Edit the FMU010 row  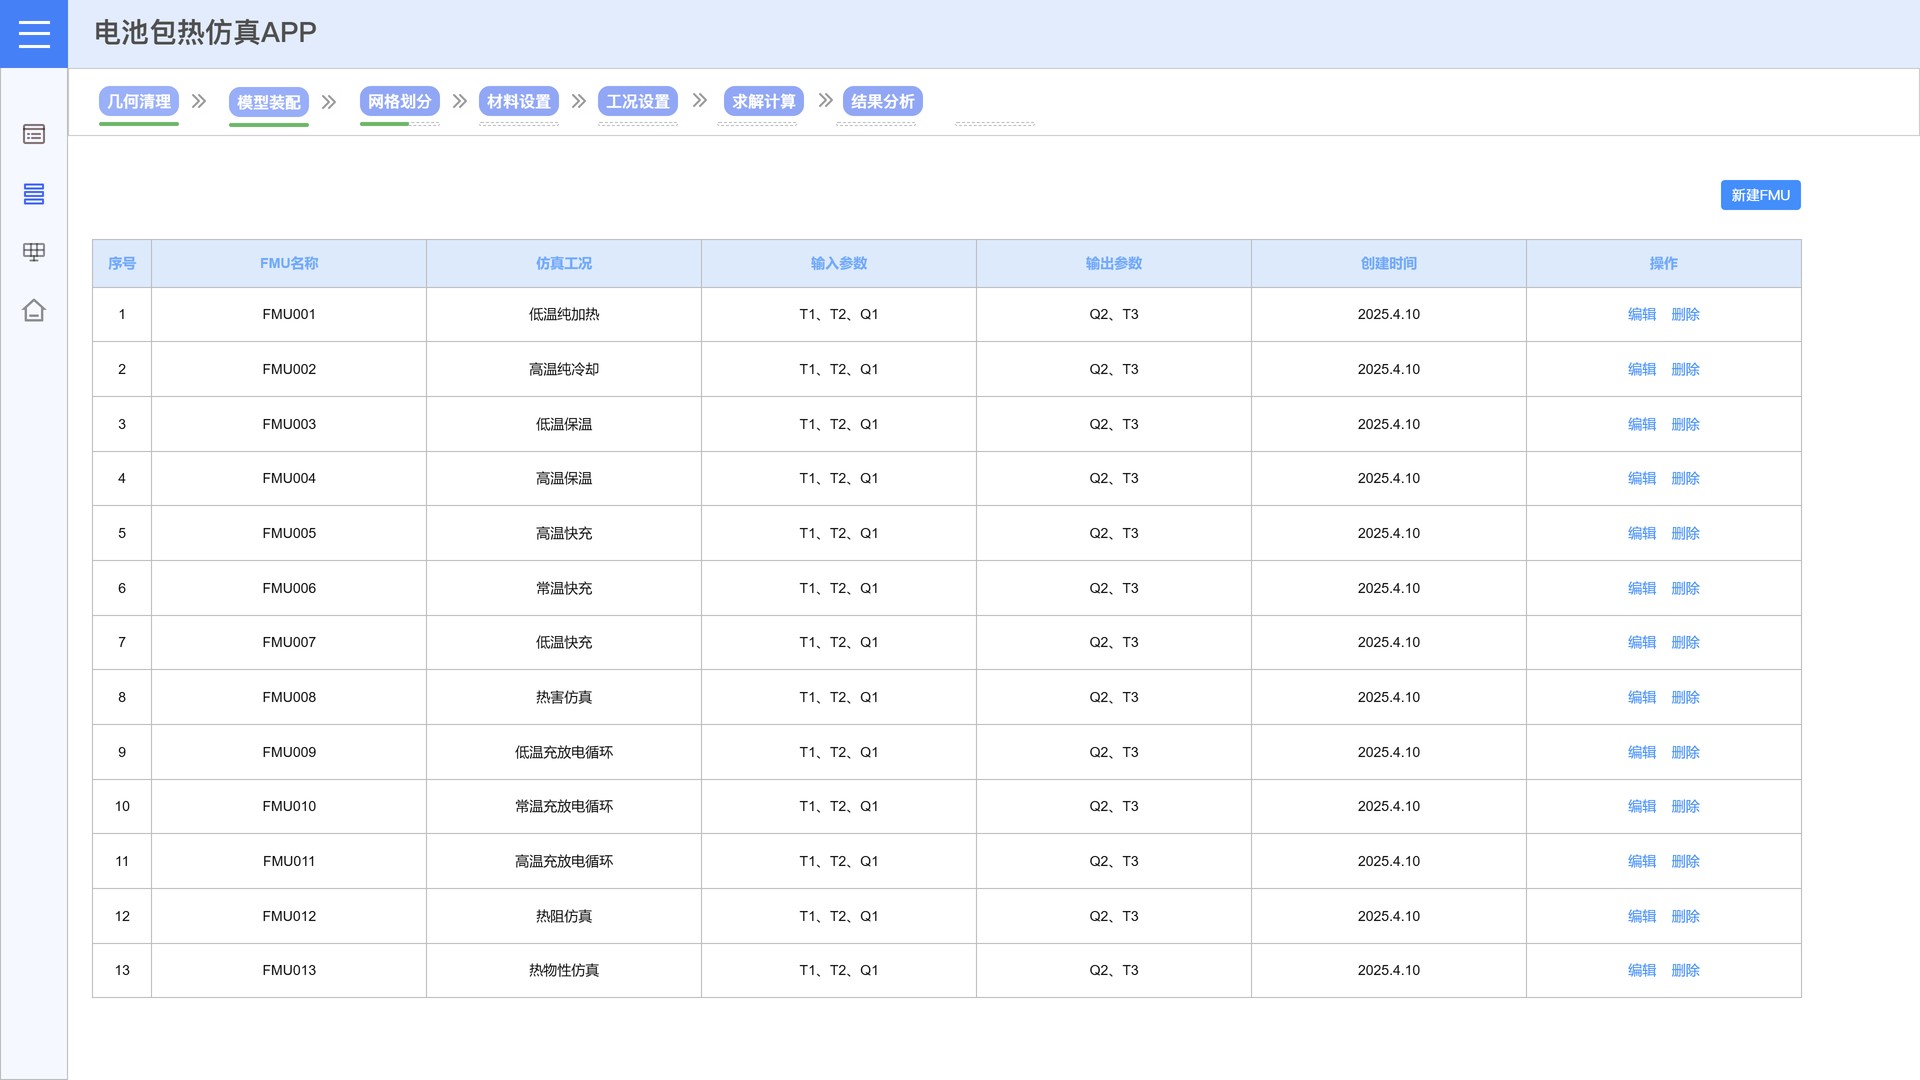[x=1642, y=807]
